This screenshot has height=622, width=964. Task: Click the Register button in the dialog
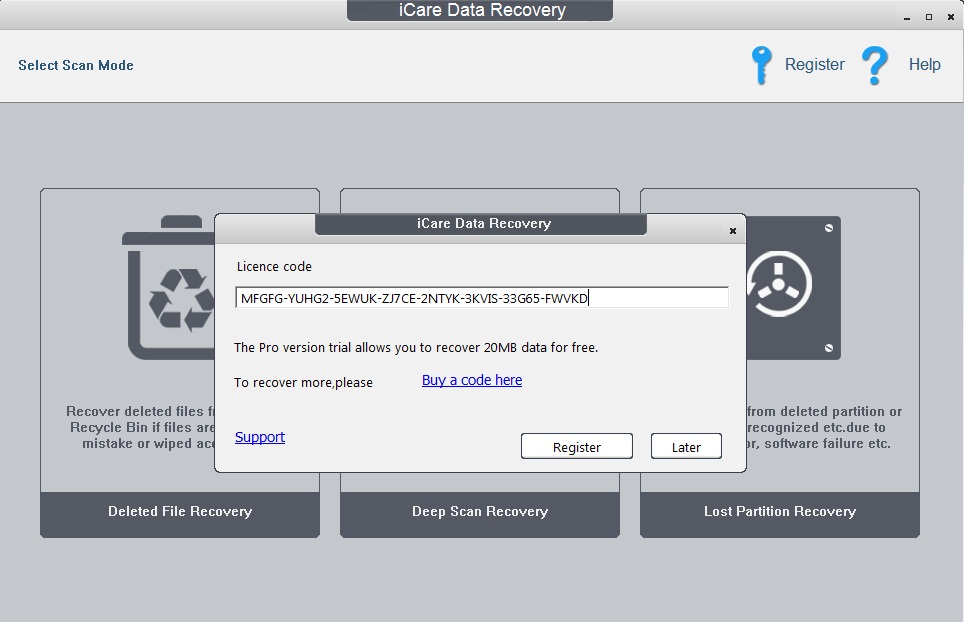pyautogui.click(x=576, y=446)
